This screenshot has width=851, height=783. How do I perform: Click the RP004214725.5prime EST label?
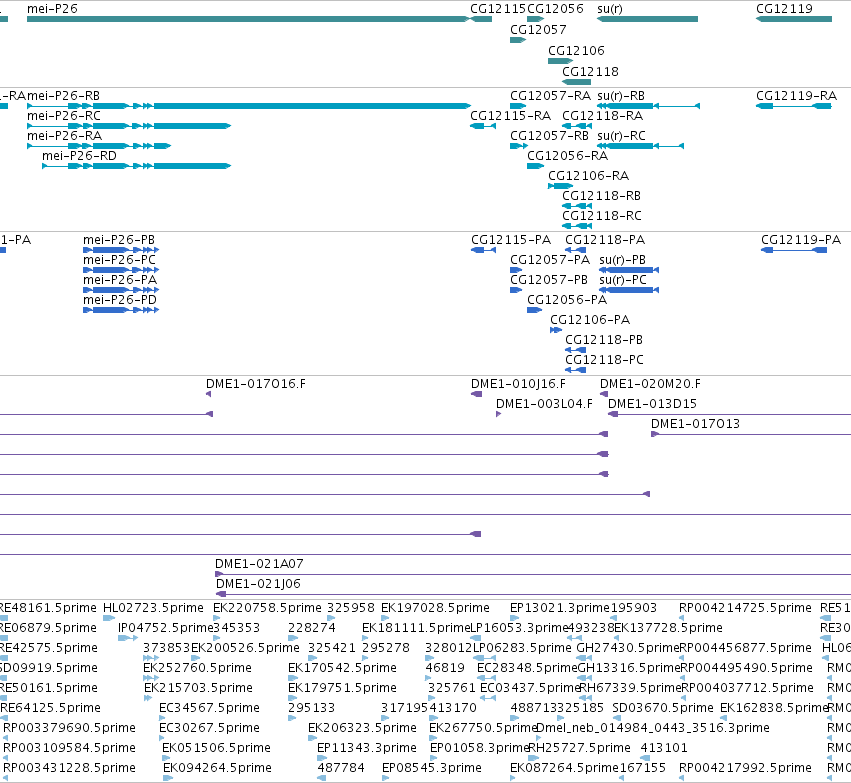pyautogui.click(x=746, y=608)
